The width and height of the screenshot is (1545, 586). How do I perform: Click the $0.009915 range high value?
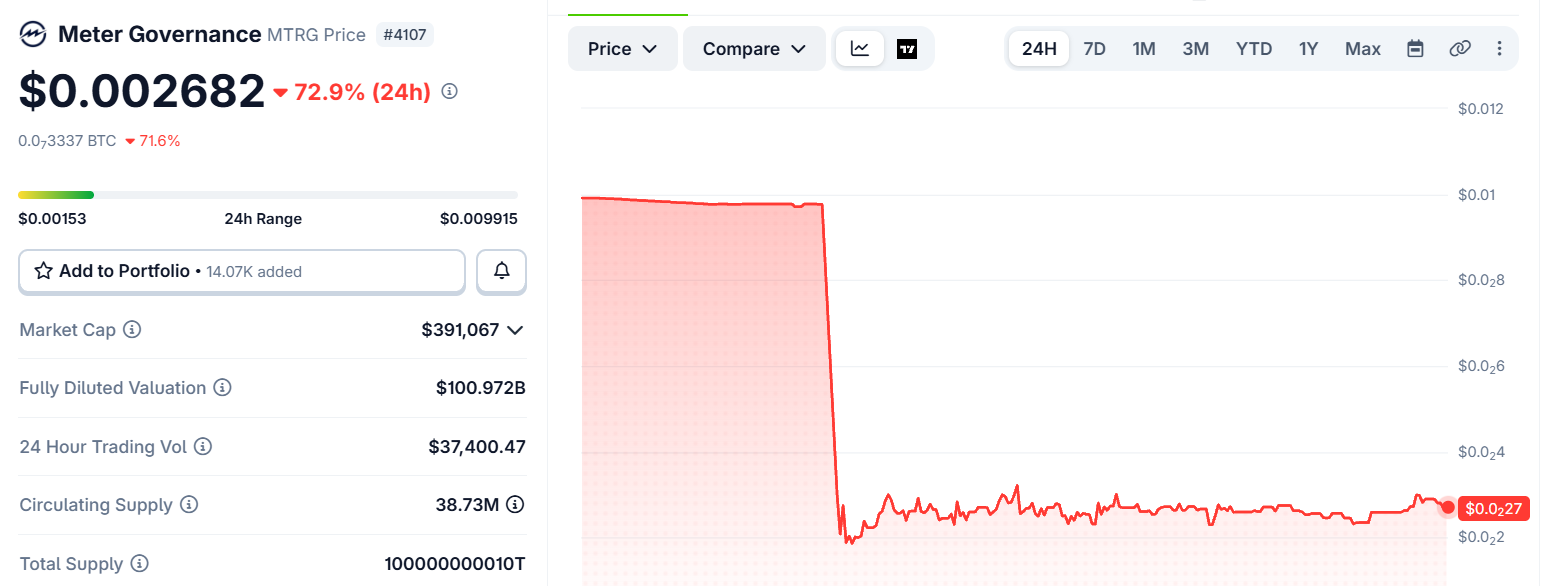pos(479,219)
